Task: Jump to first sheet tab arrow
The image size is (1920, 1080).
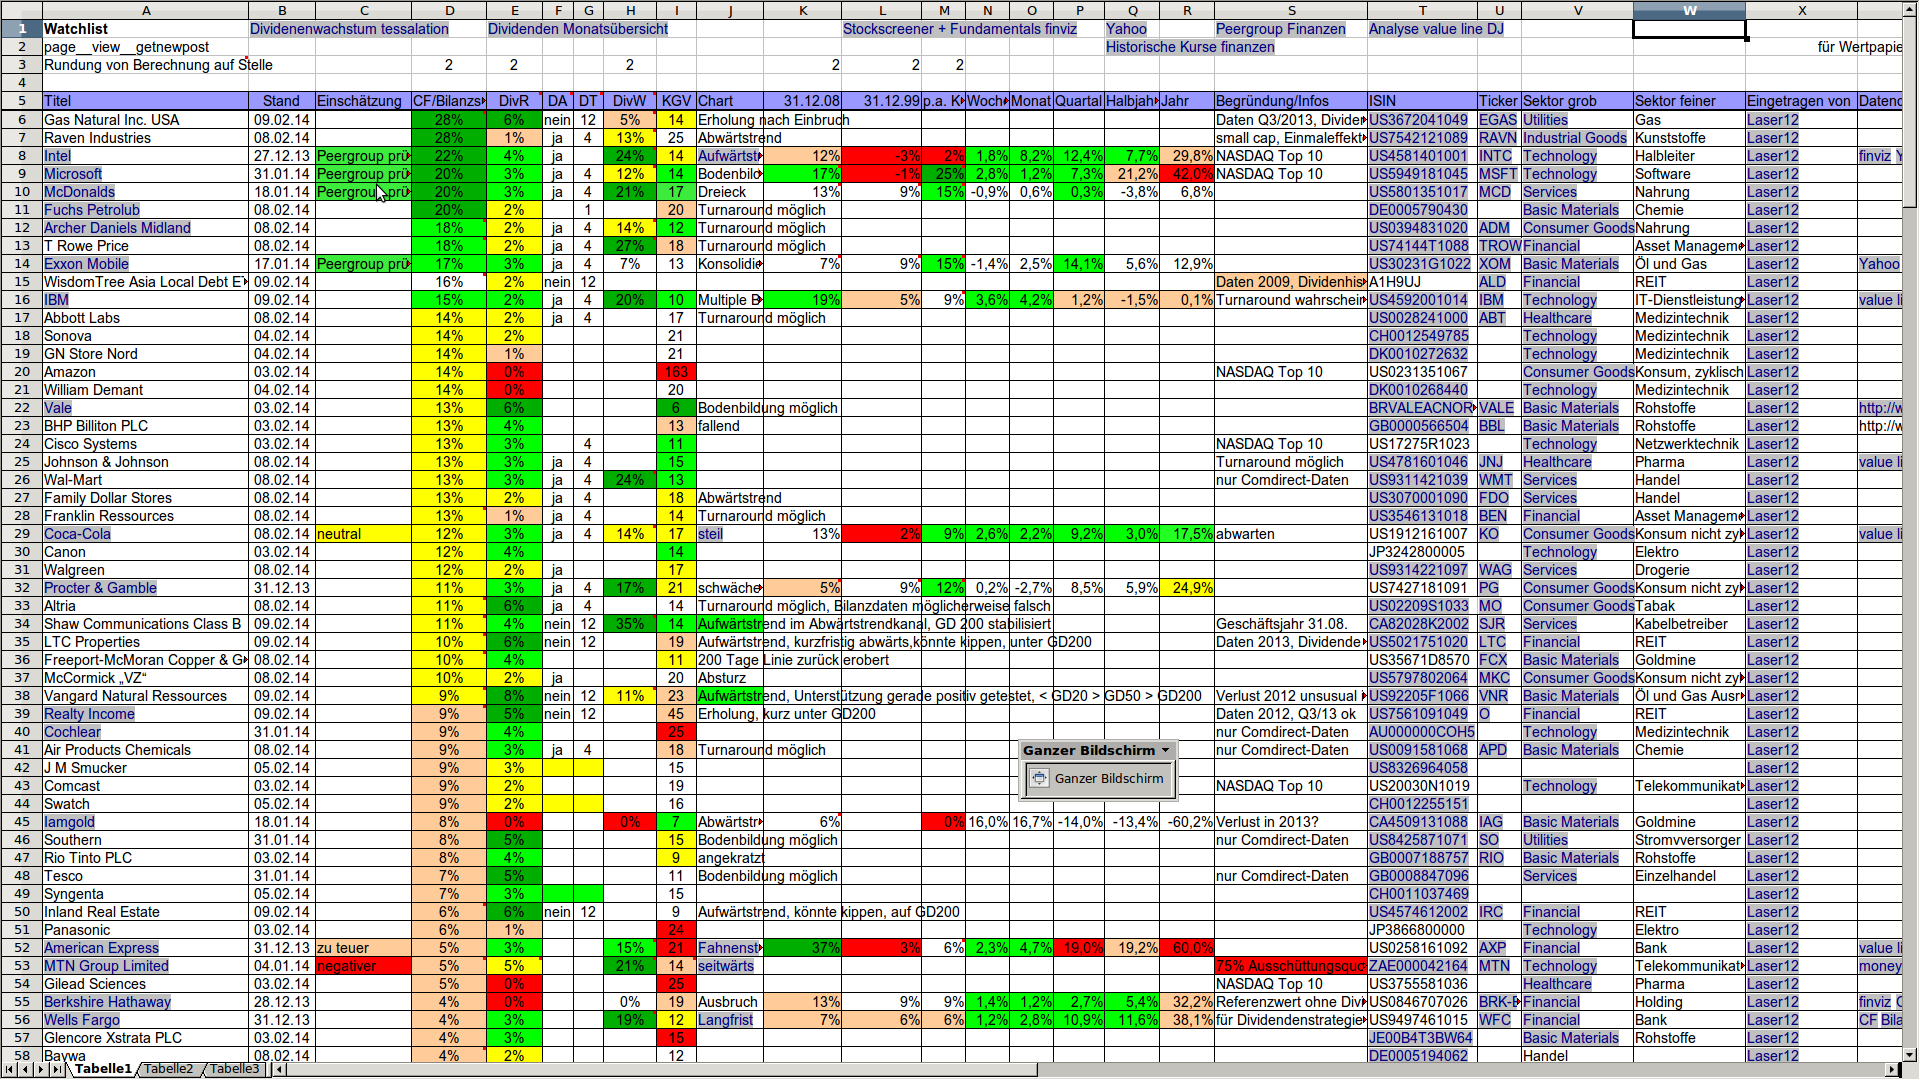Action: pyautogui.click(x=9, y=1069)
